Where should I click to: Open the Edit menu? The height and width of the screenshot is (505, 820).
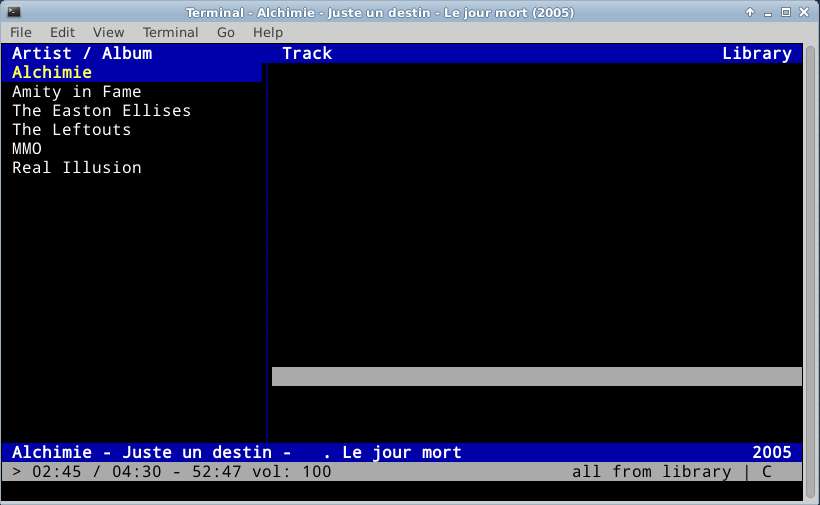click(62, 32)
